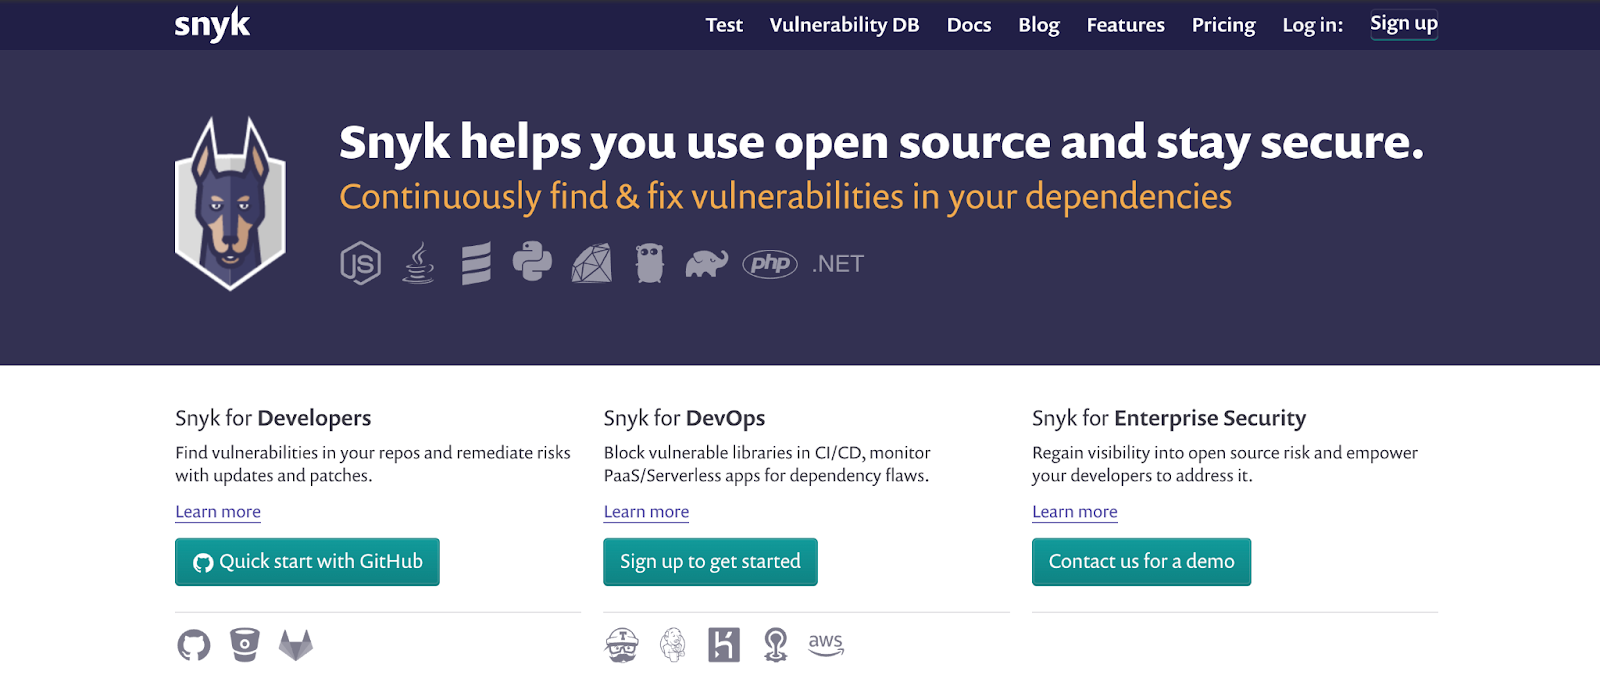Click the subtitle 'Continuously find & fix vulnerabilities'
The width and height of the screenshot is (1600, 700).
785,197
